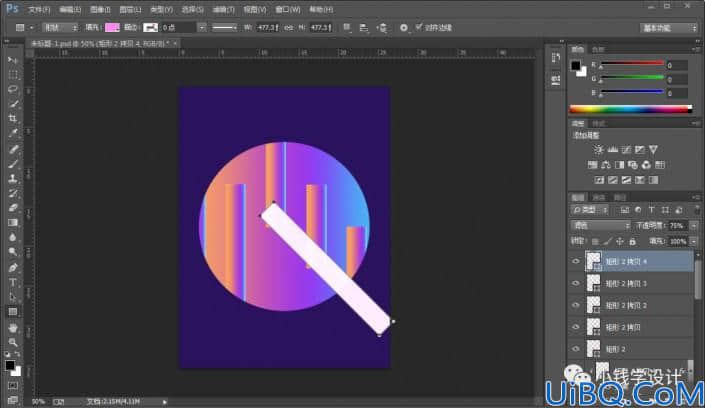The image size is (705, 408).
Task: Select the Zoom tool
Action: coord(13,342)
